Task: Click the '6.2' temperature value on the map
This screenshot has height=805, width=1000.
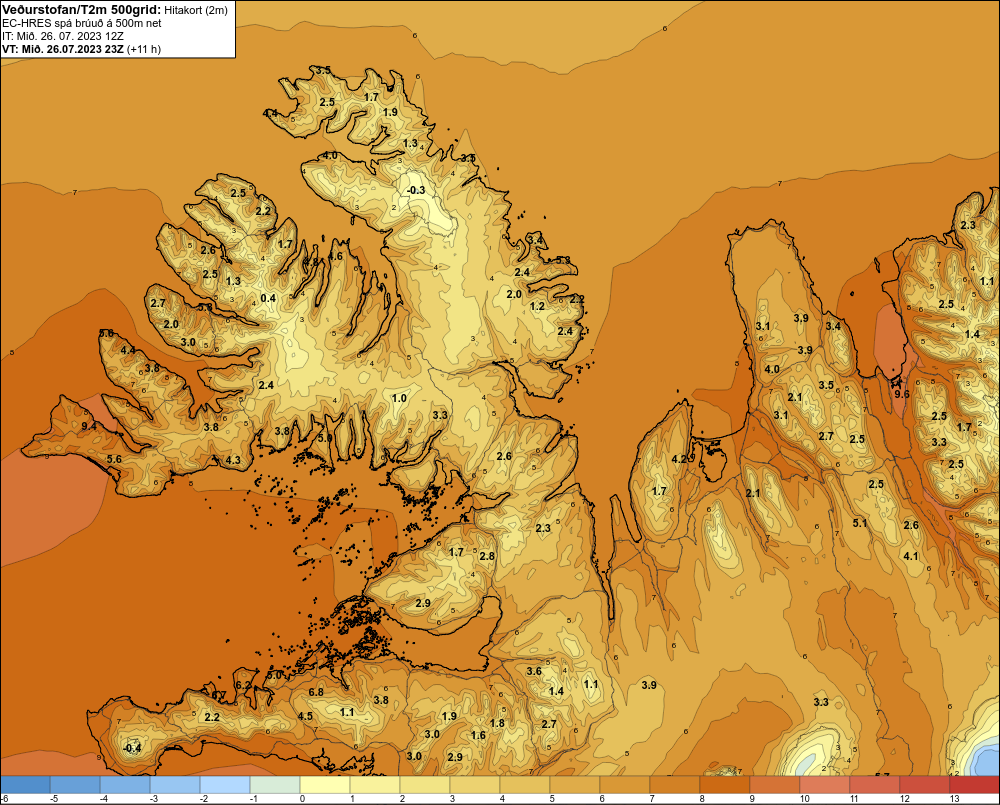Action: pyautogui.click(x=243, y=685)
